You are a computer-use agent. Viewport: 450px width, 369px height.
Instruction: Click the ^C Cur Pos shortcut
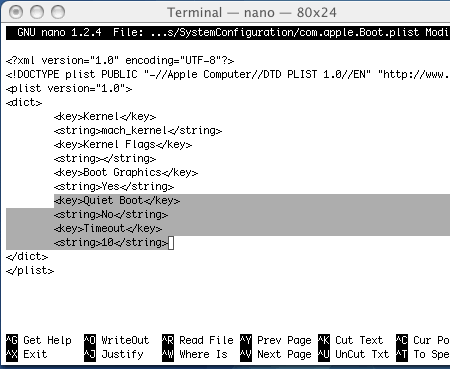point(423,340)
